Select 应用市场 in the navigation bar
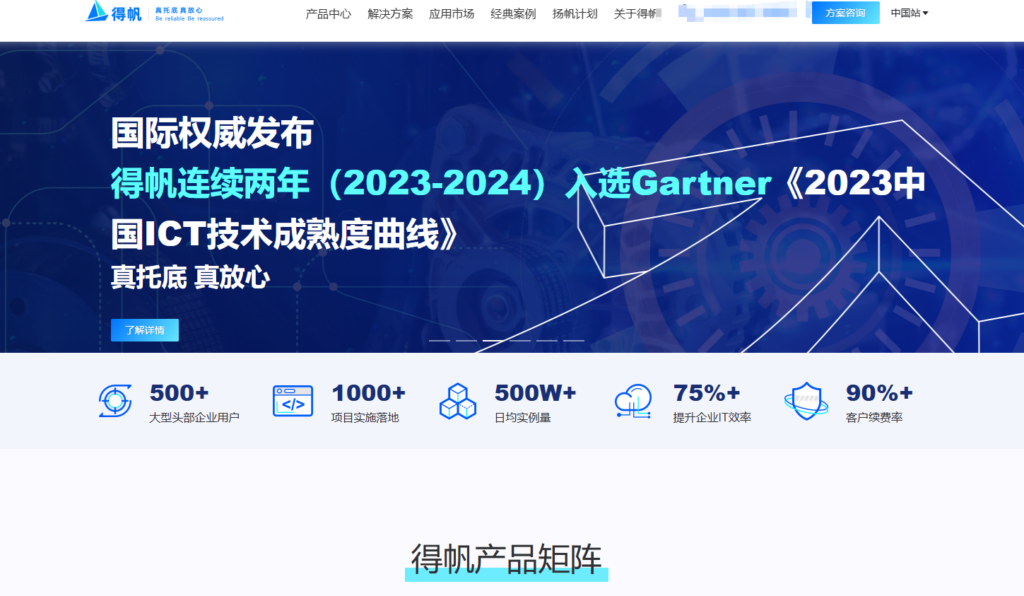The image size is (1024, 596). (451, 14)
